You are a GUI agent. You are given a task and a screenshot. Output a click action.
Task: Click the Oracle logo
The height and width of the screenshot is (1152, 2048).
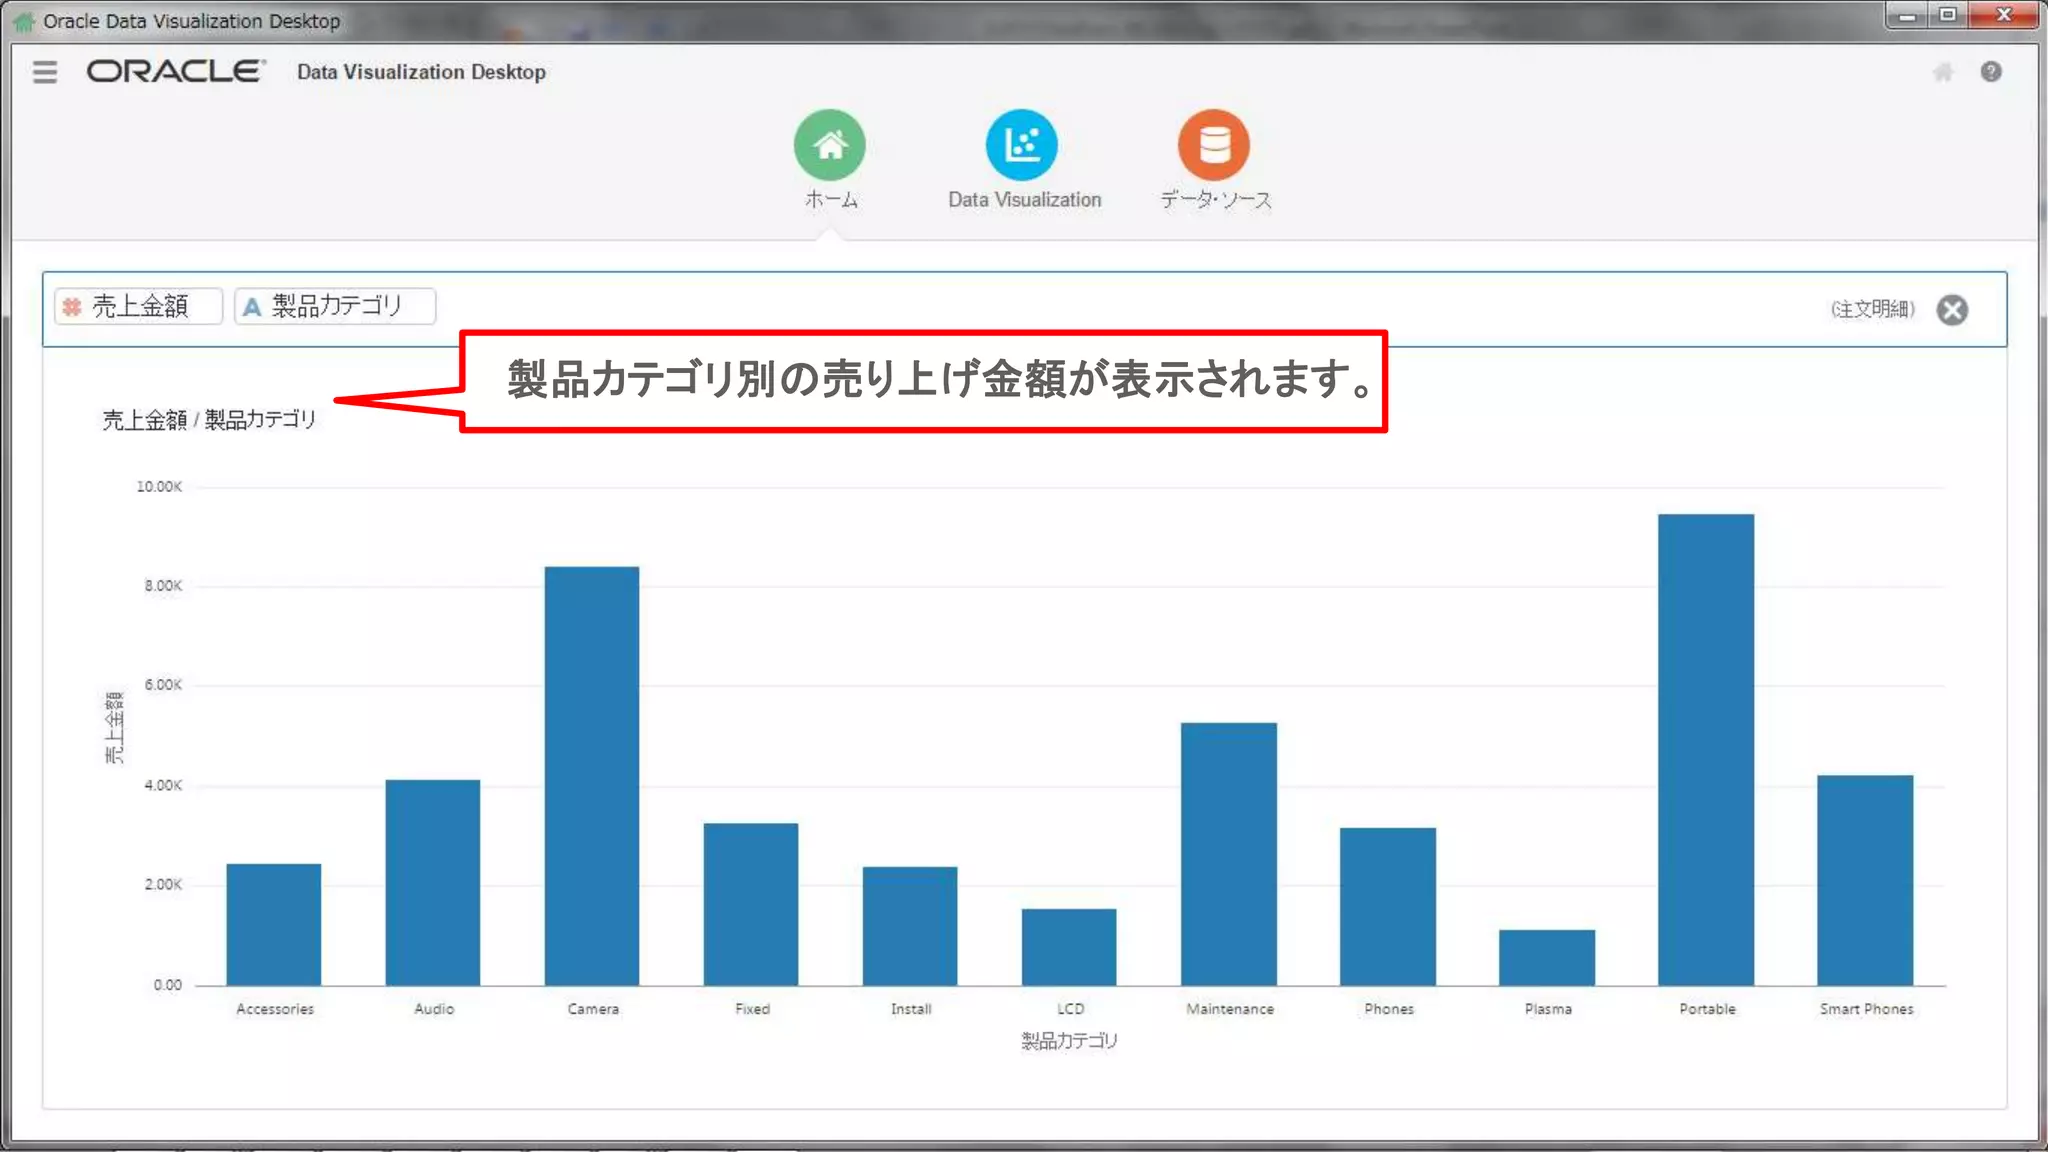176,72
